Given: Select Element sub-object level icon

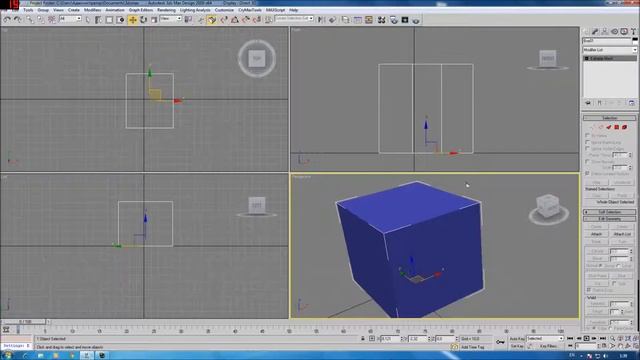Looking at the screenshot, I should point(624,127).
